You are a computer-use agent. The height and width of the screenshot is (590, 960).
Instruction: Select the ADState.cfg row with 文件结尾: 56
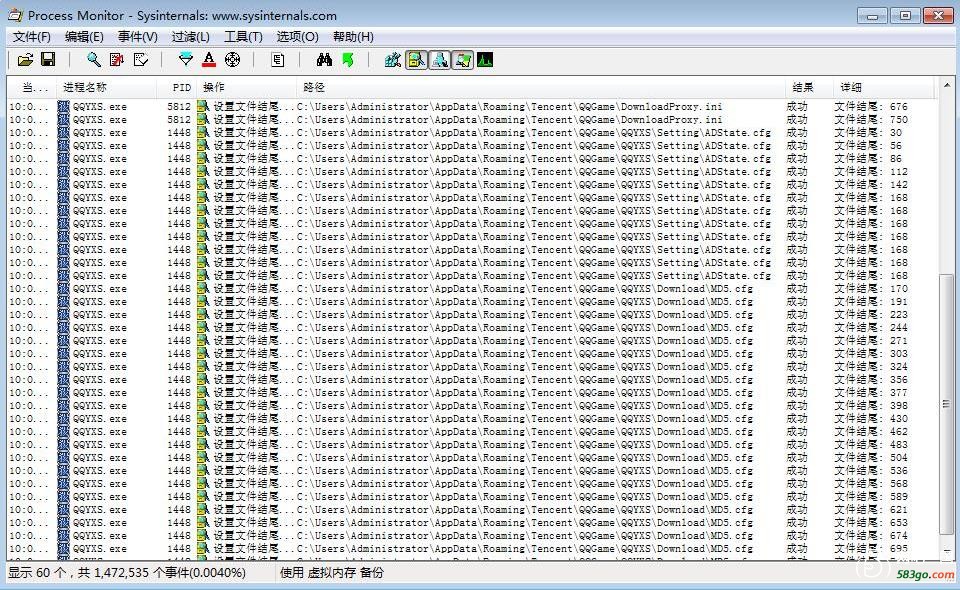pos(471,146)
